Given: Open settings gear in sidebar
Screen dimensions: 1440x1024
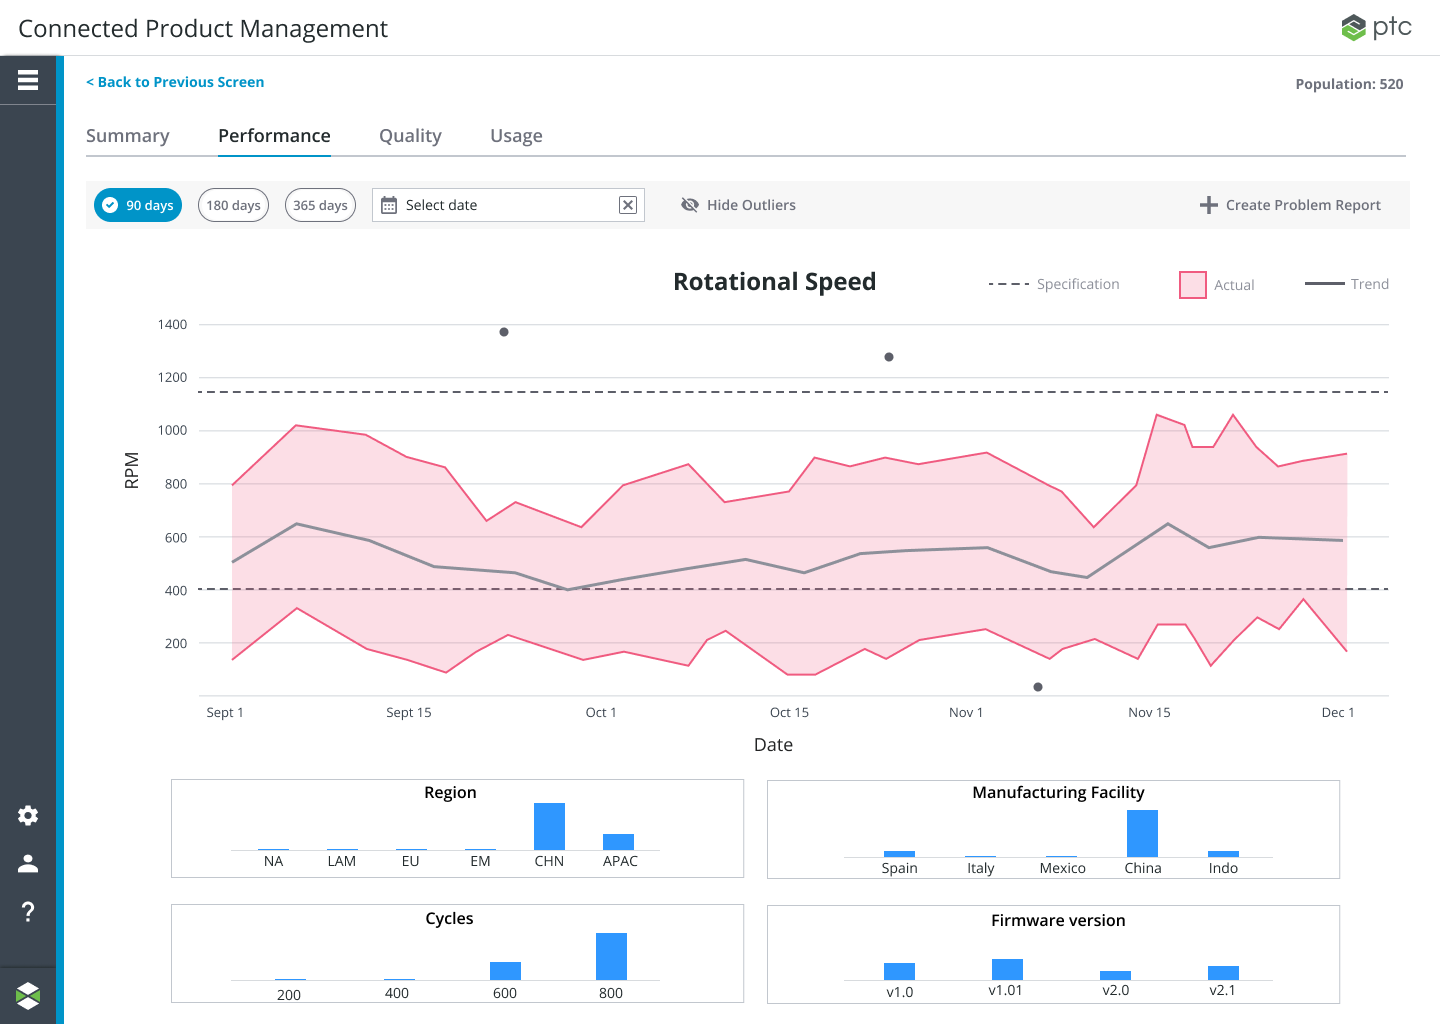Looking at the screenshot, I should [x=28, y=815].
